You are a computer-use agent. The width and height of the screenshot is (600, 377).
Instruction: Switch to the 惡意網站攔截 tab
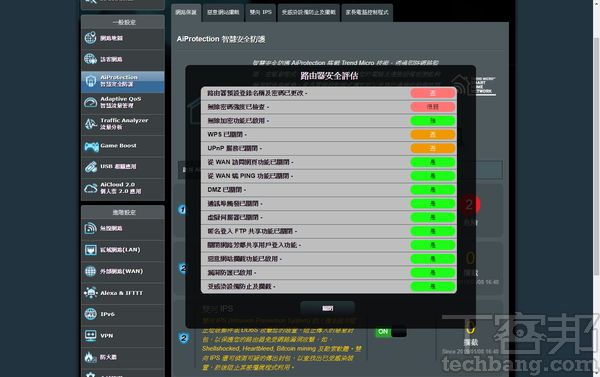(223, 13)
